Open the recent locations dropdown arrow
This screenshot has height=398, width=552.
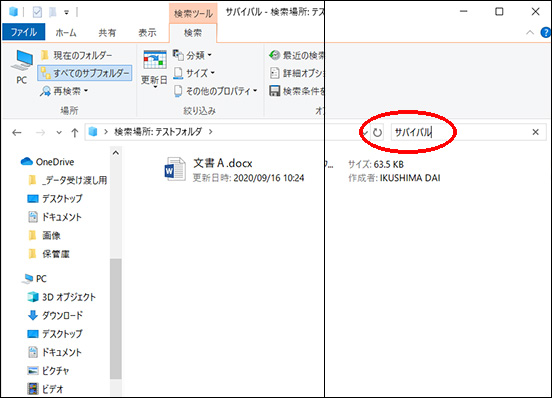(59, 133)
